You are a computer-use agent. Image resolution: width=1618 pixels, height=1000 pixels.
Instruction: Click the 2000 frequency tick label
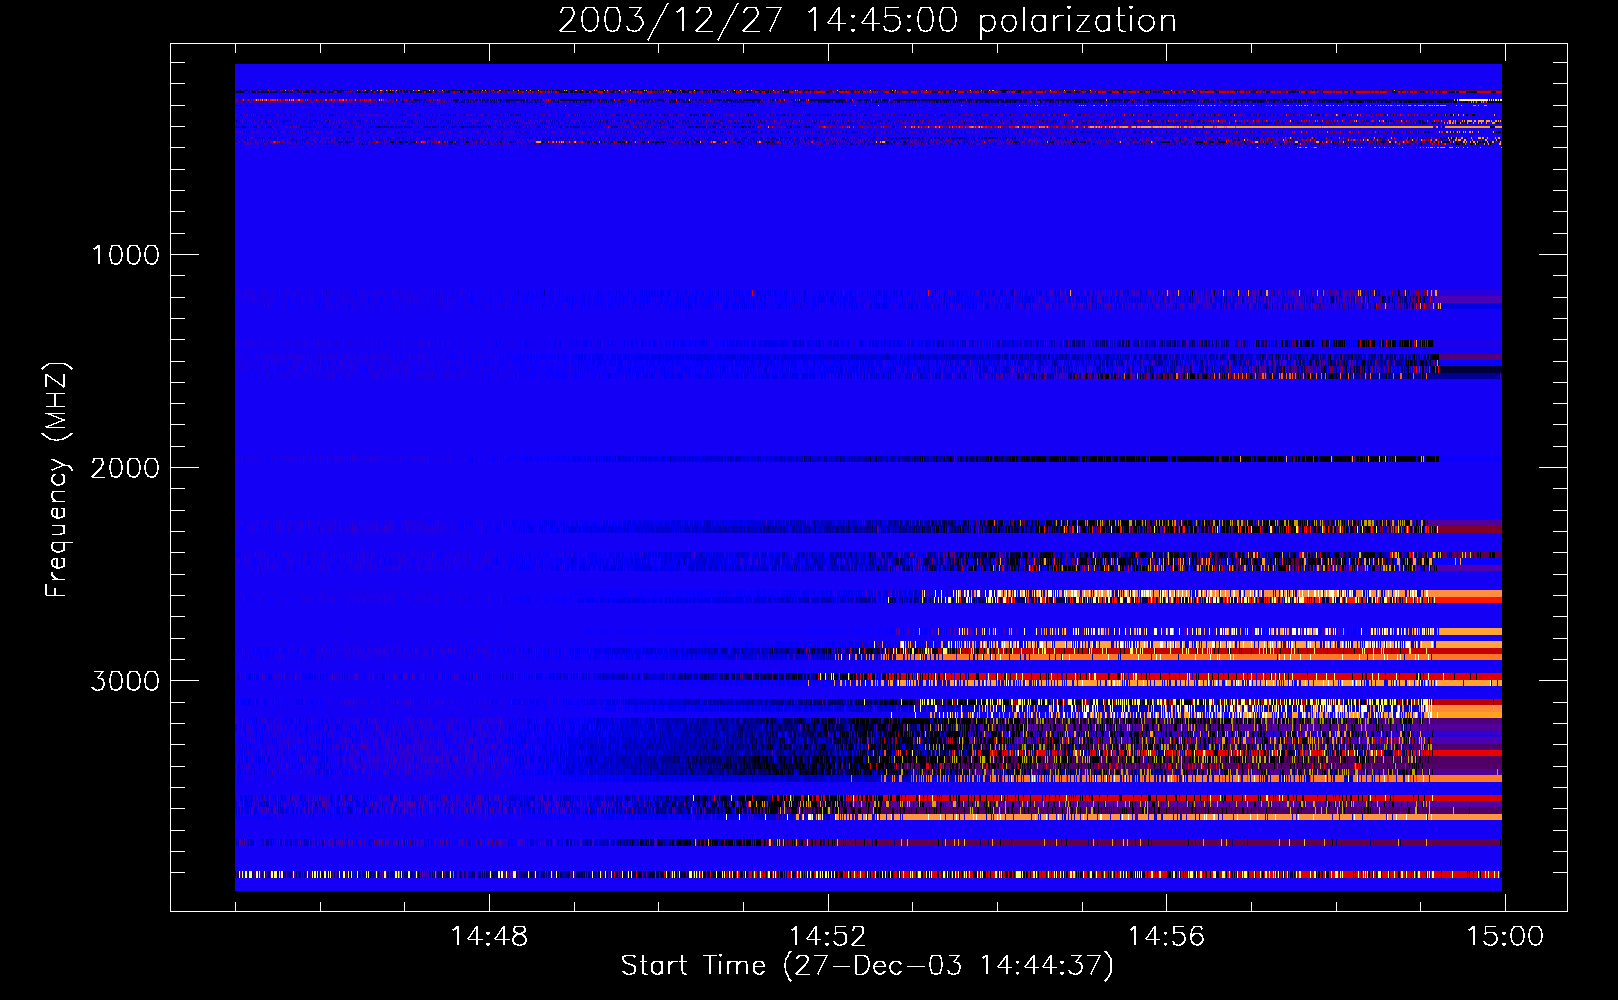tap(125, 468)
